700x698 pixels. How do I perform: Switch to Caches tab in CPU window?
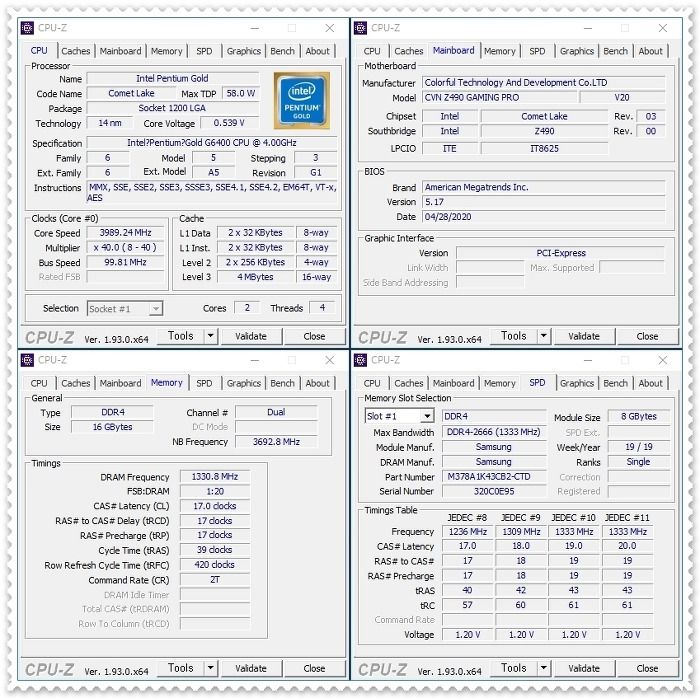[x=75, y=51]
